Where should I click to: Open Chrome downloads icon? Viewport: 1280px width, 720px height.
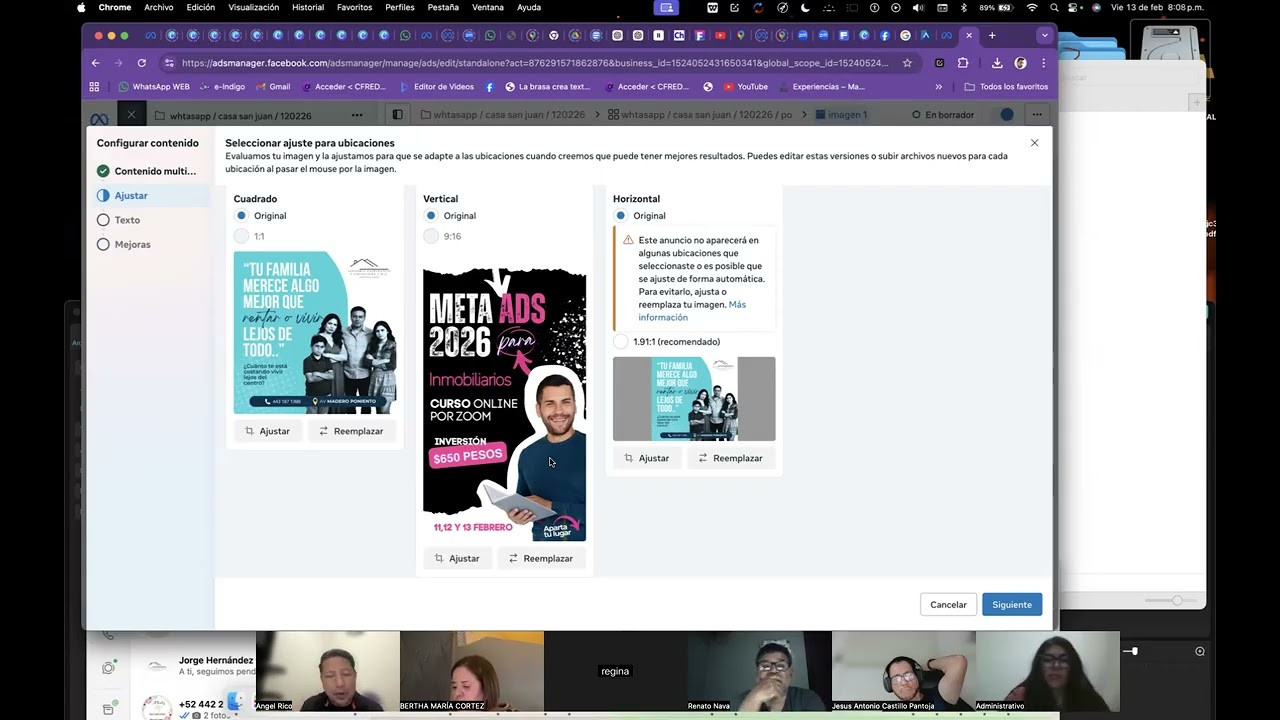pos(997,63)
